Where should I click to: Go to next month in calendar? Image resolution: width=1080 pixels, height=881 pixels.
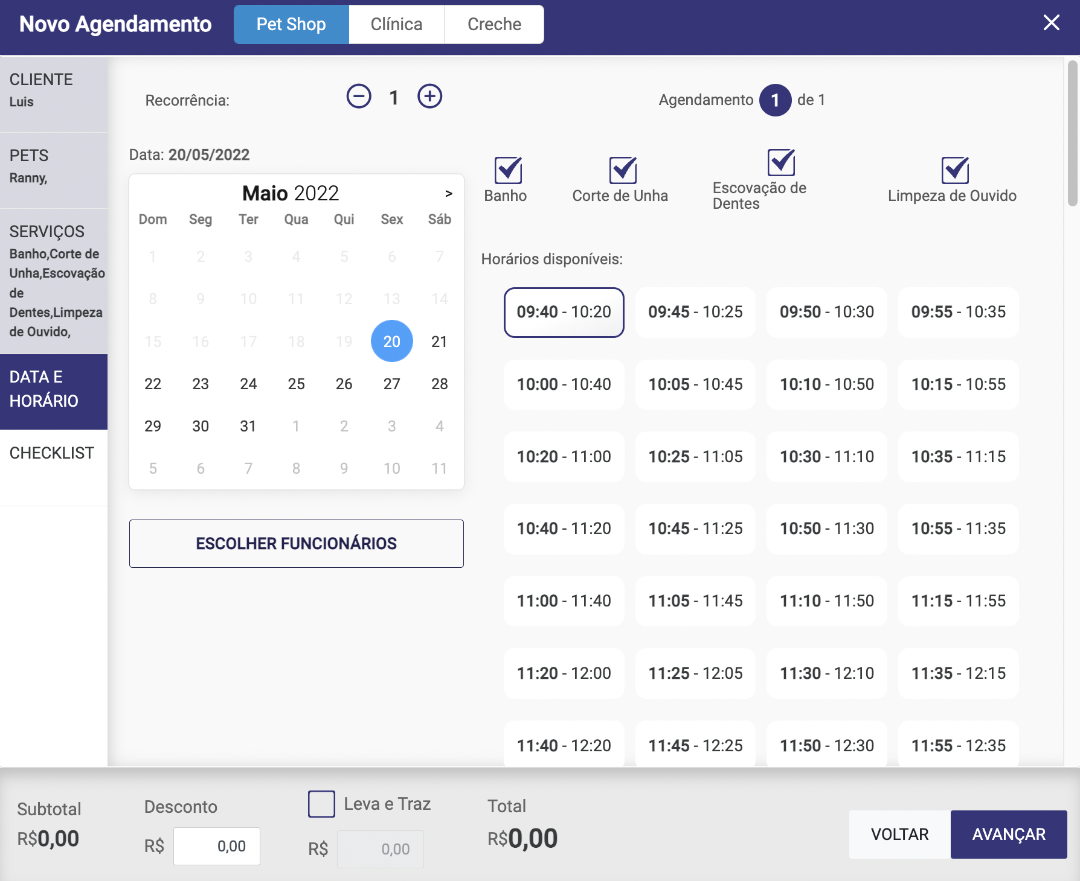click(x=448, y=194)
